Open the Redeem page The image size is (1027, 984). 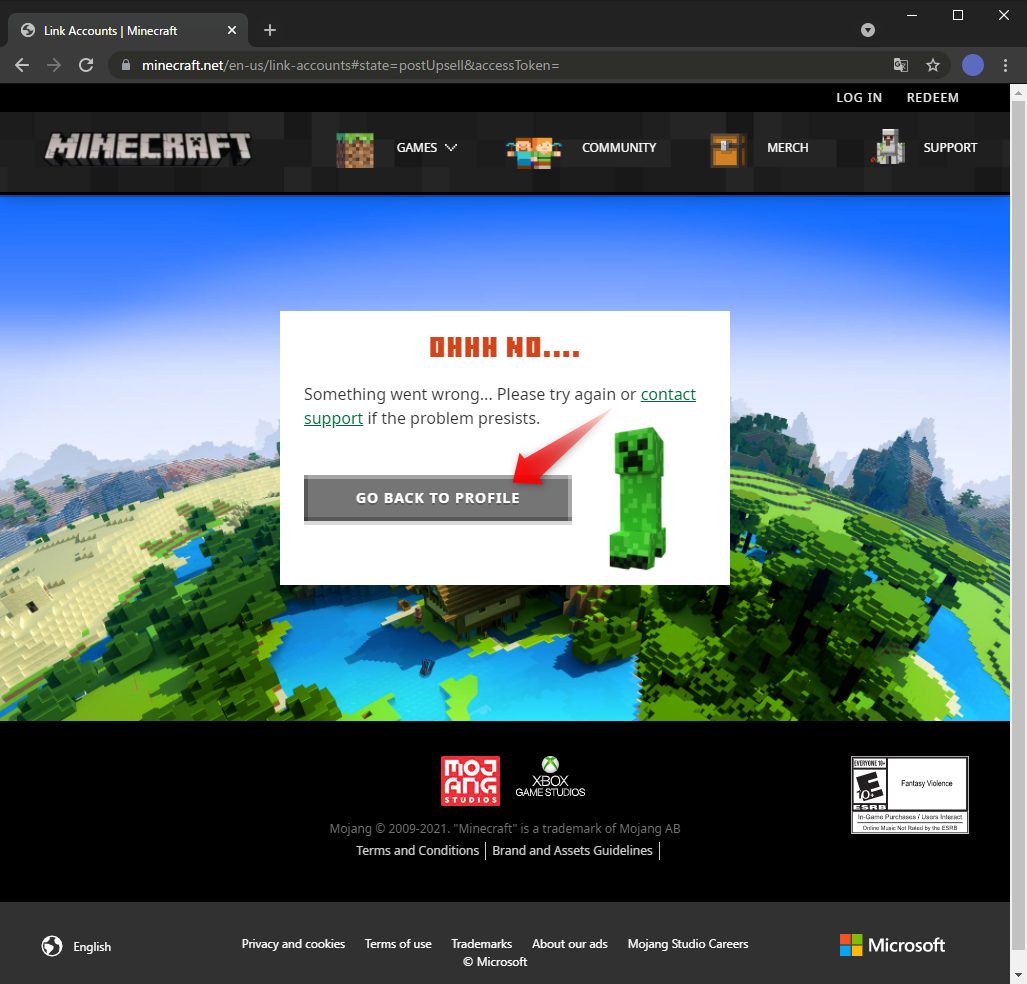(932, 97)
